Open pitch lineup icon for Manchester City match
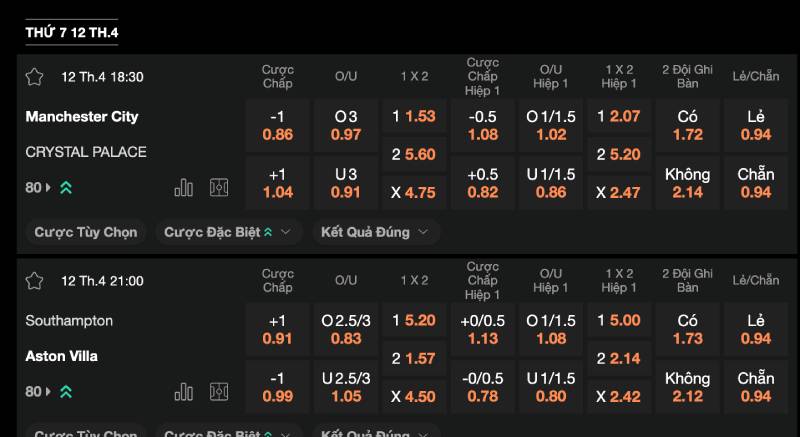800x437 pixels. point(219,187)
